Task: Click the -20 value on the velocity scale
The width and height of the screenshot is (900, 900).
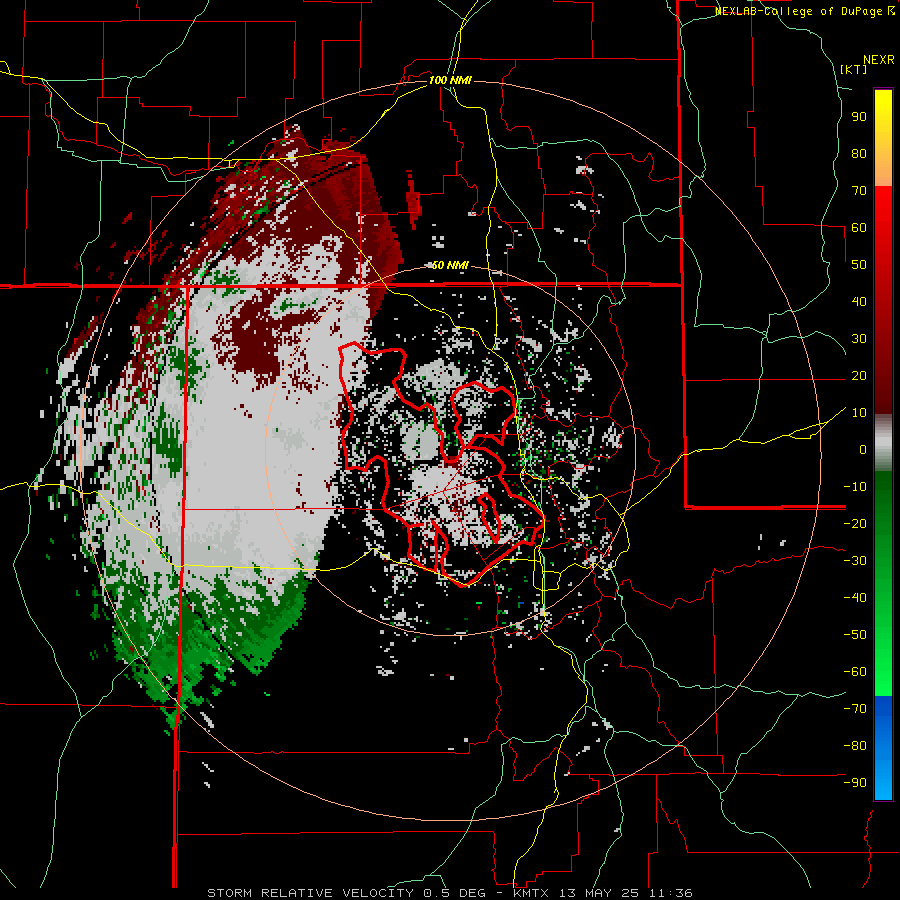Action: pyautogui.click(x=855, y=524)
